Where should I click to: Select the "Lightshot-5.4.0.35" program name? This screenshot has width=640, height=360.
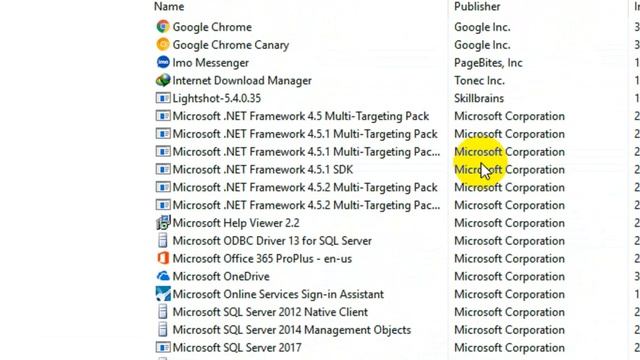pos(217,98)
